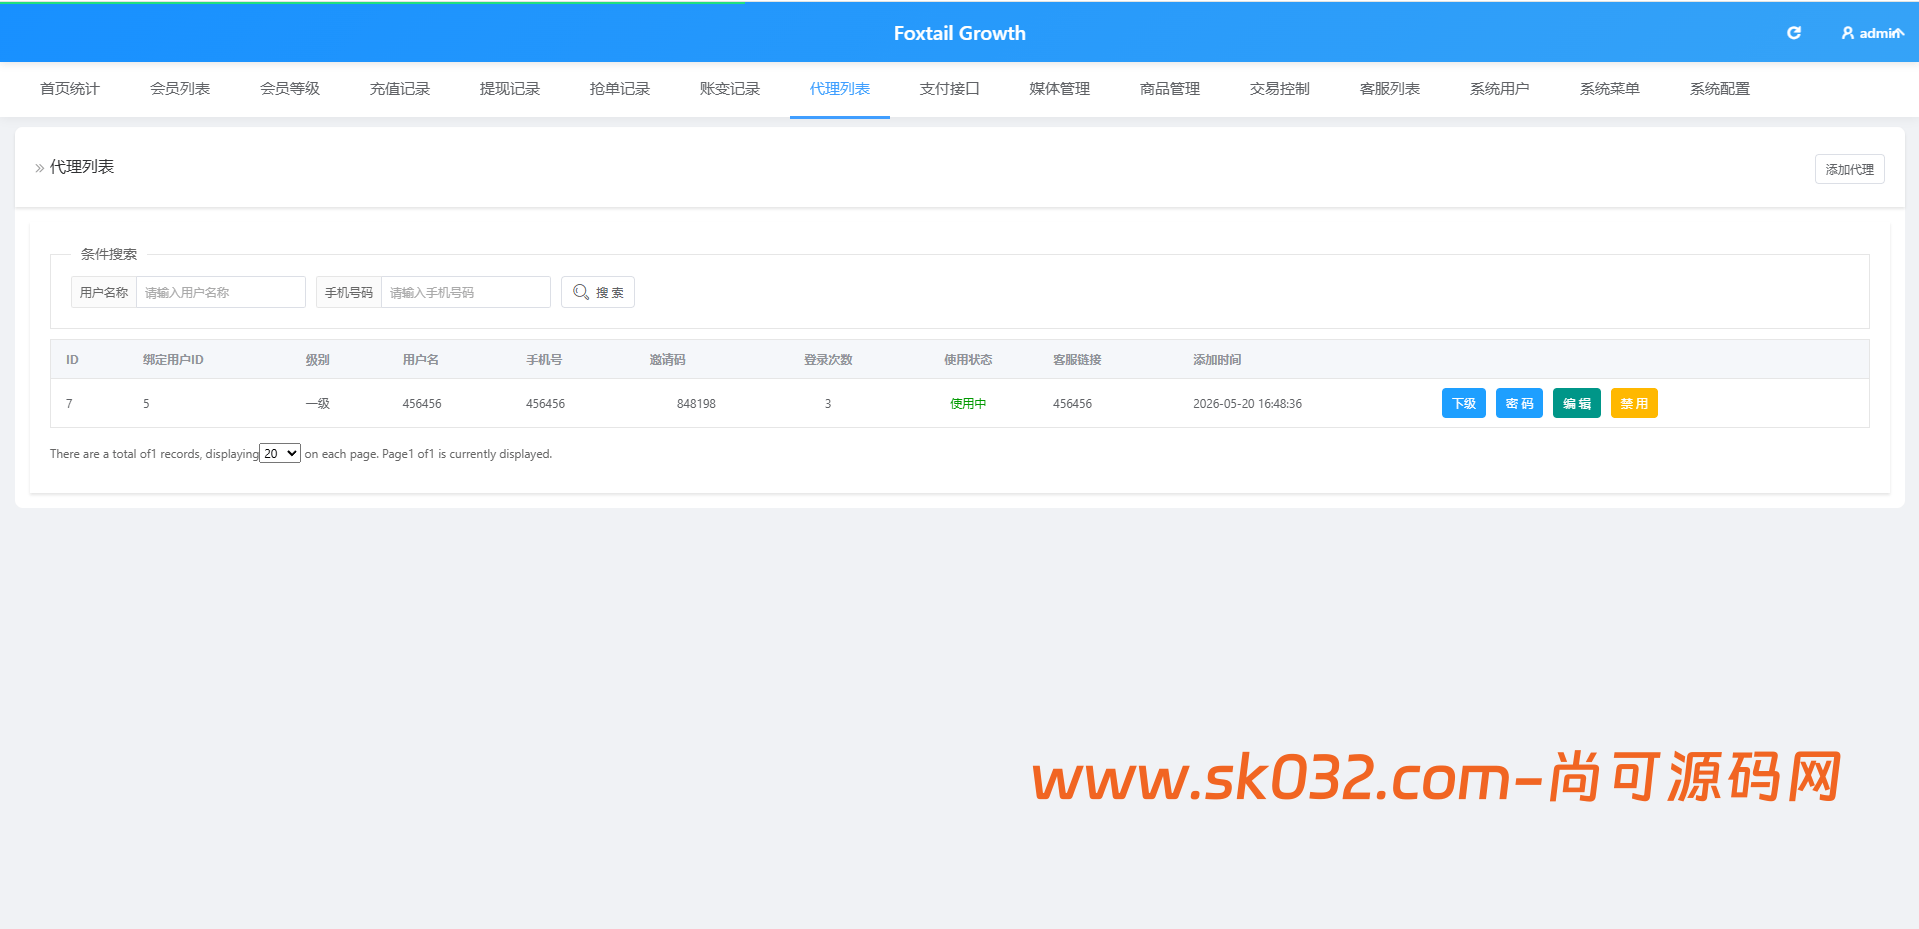Switch to the 会员等级 tab
The width and height of the screenshot is (1919, 929).
(x=290, y=89)
